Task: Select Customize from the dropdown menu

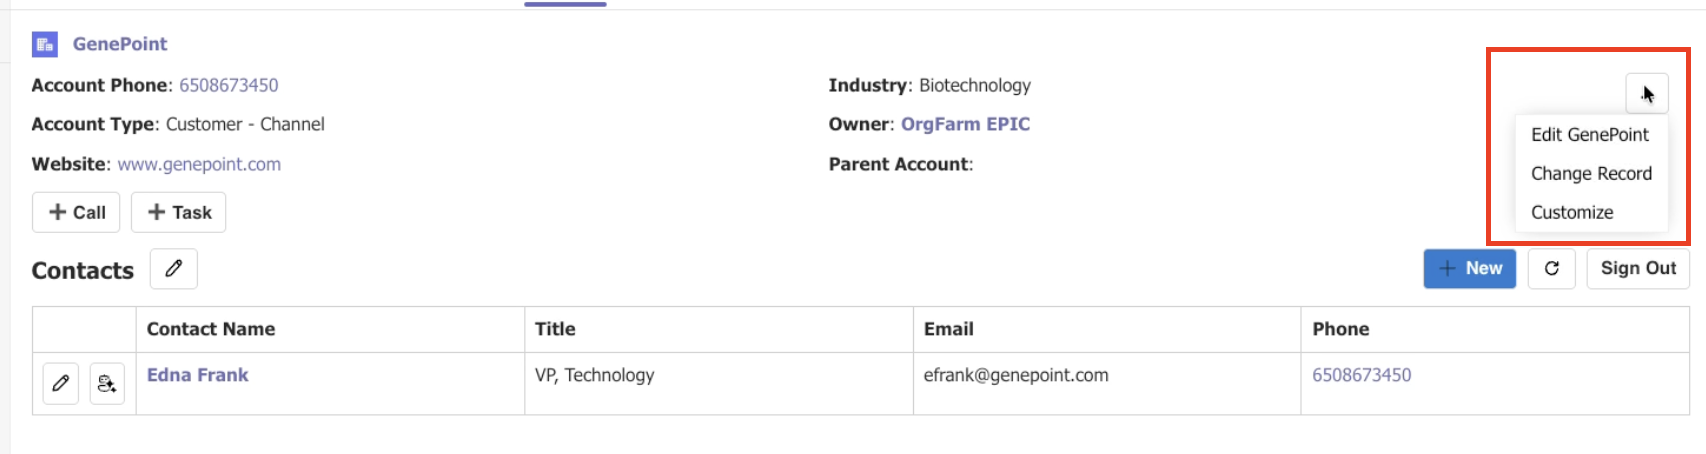Action: point(1572,212)
